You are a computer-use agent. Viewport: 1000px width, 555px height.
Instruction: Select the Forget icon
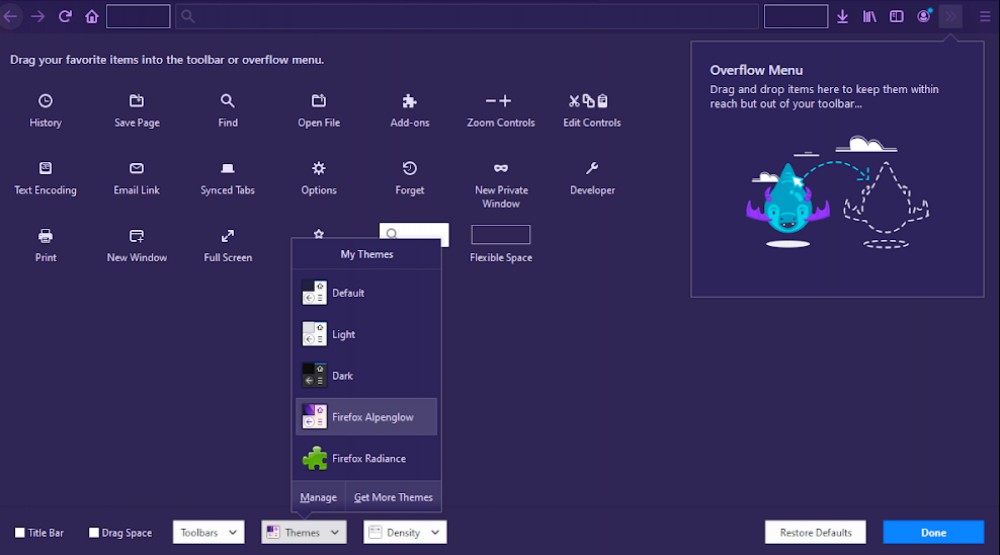click(x=409, y=168)
